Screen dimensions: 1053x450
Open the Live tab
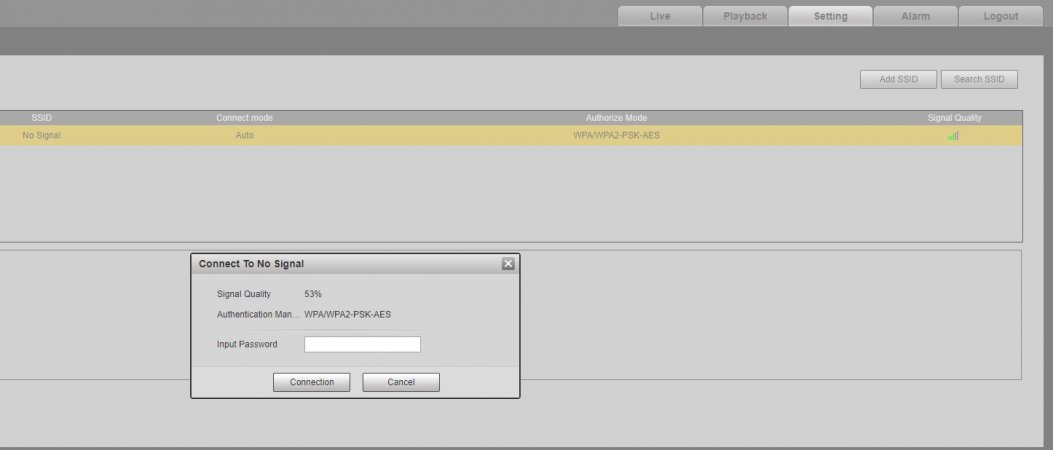pyautogui.click(x=659, y=16)
